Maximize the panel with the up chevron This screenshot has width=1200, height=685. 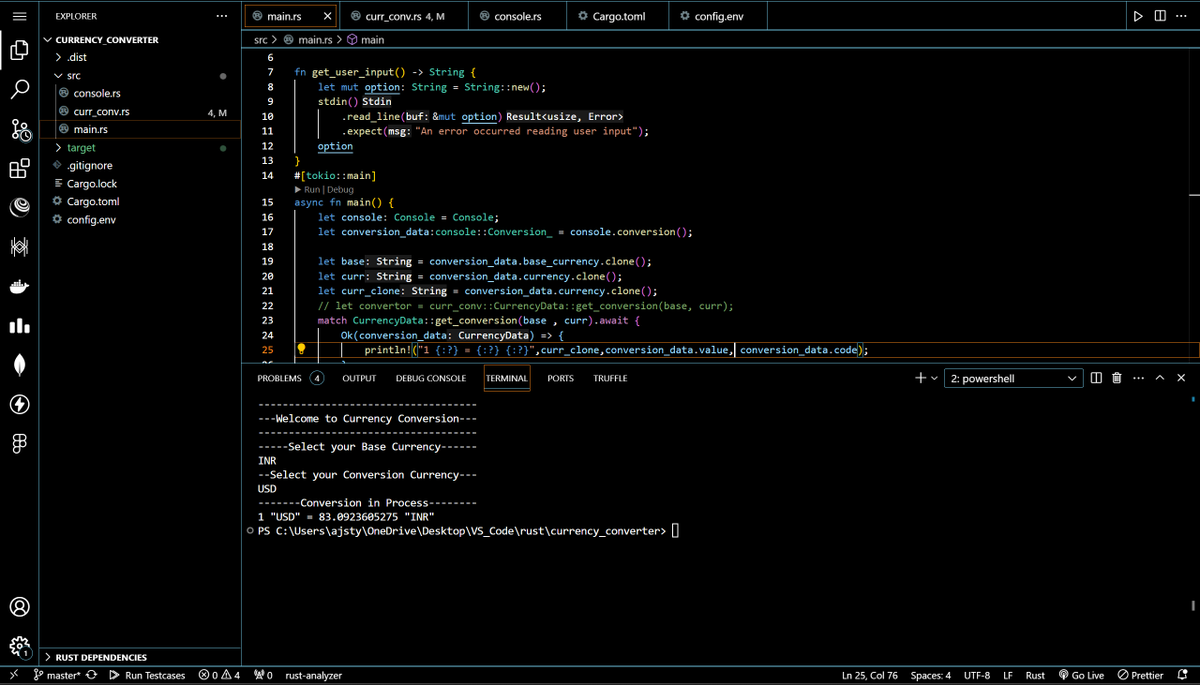1160,378
